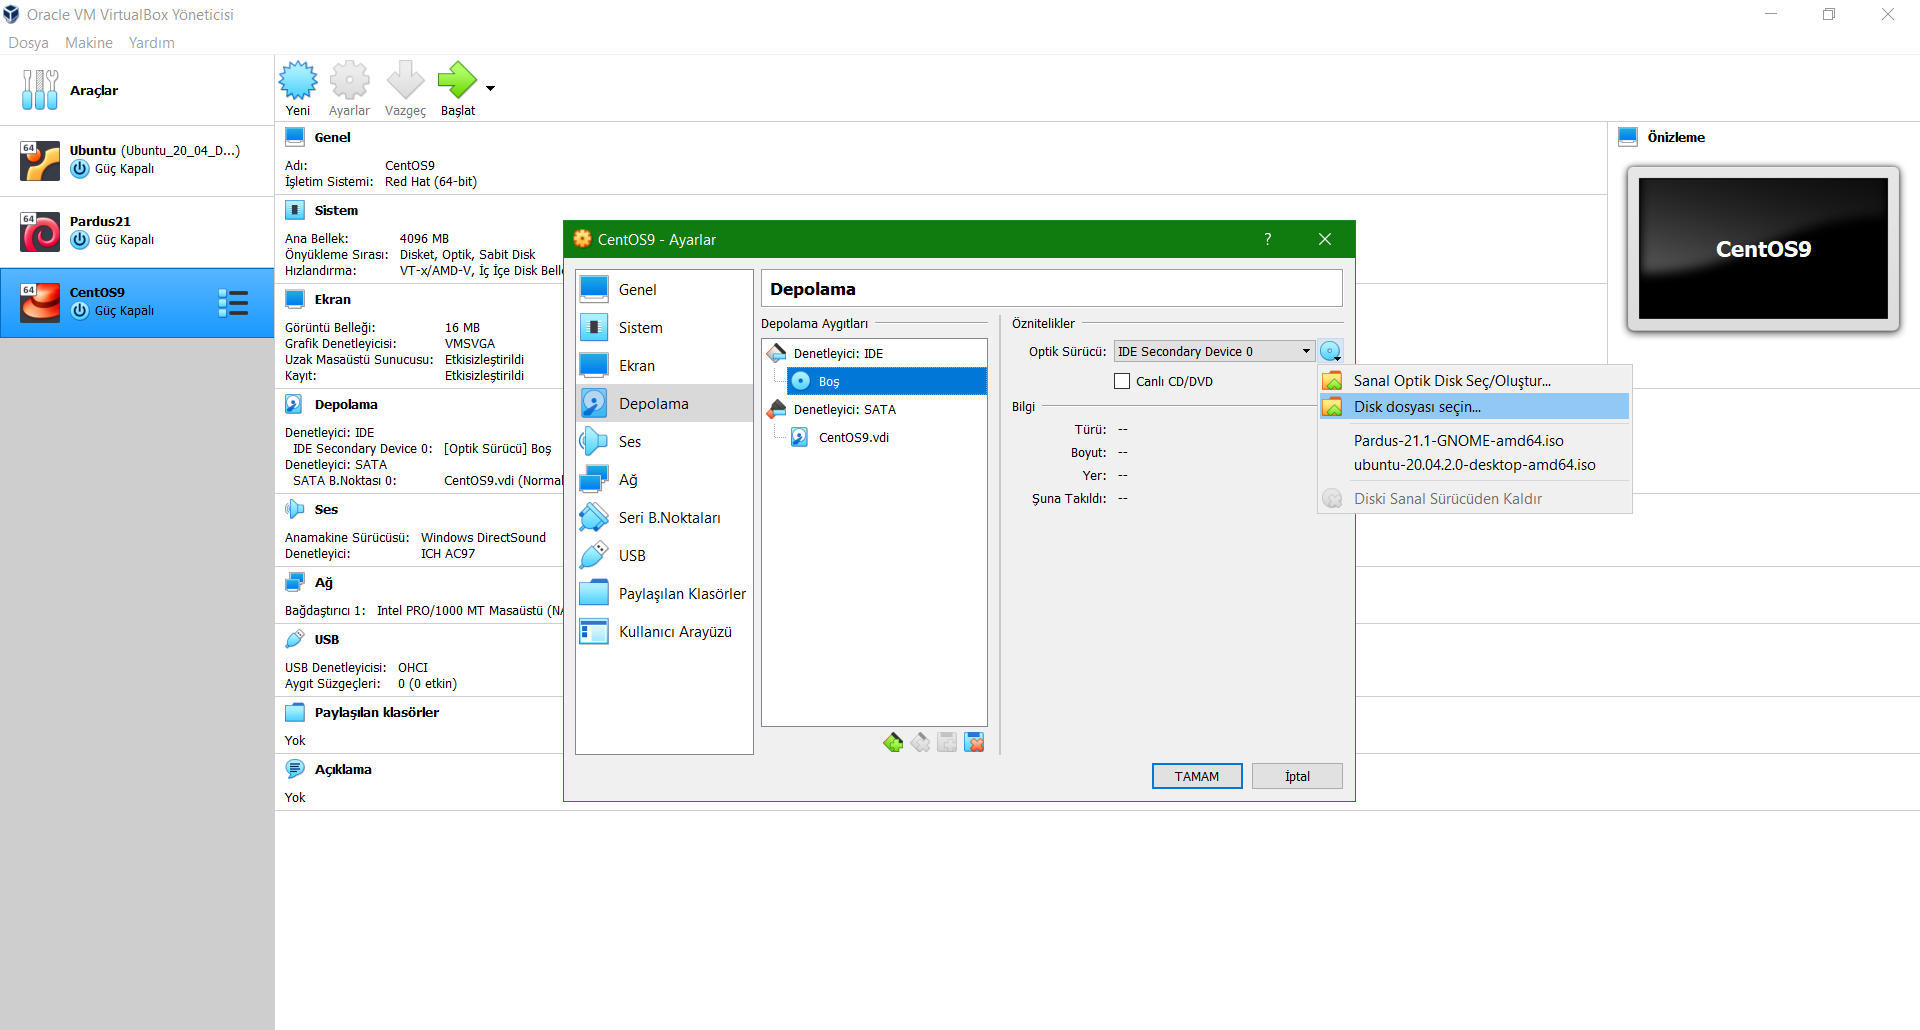Click the remove controller icon

[x=920, y=742]
